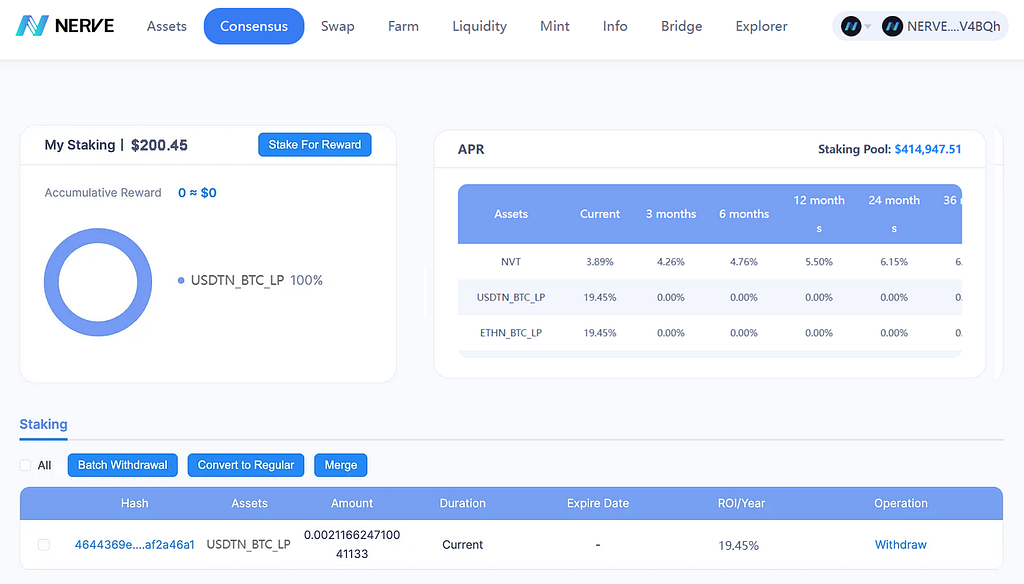The width and height of the screenshot is (1024, 584).
Task: Open transaction hash 4644369e....af2a46a1
Action: 135,545
